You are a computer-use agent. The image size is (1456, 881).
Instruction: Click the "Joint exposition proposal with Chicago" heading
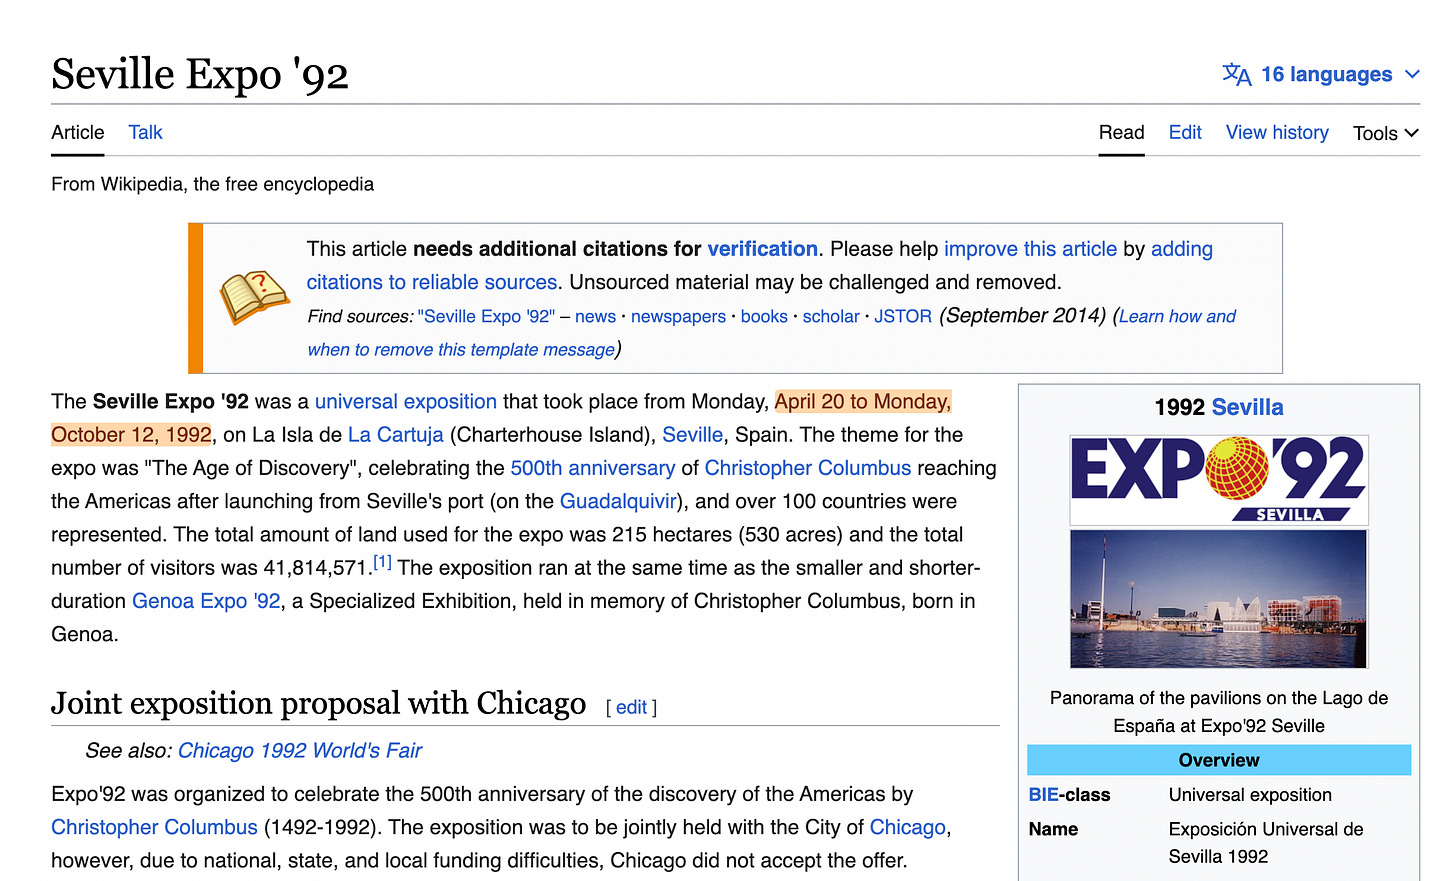[318, 704]
